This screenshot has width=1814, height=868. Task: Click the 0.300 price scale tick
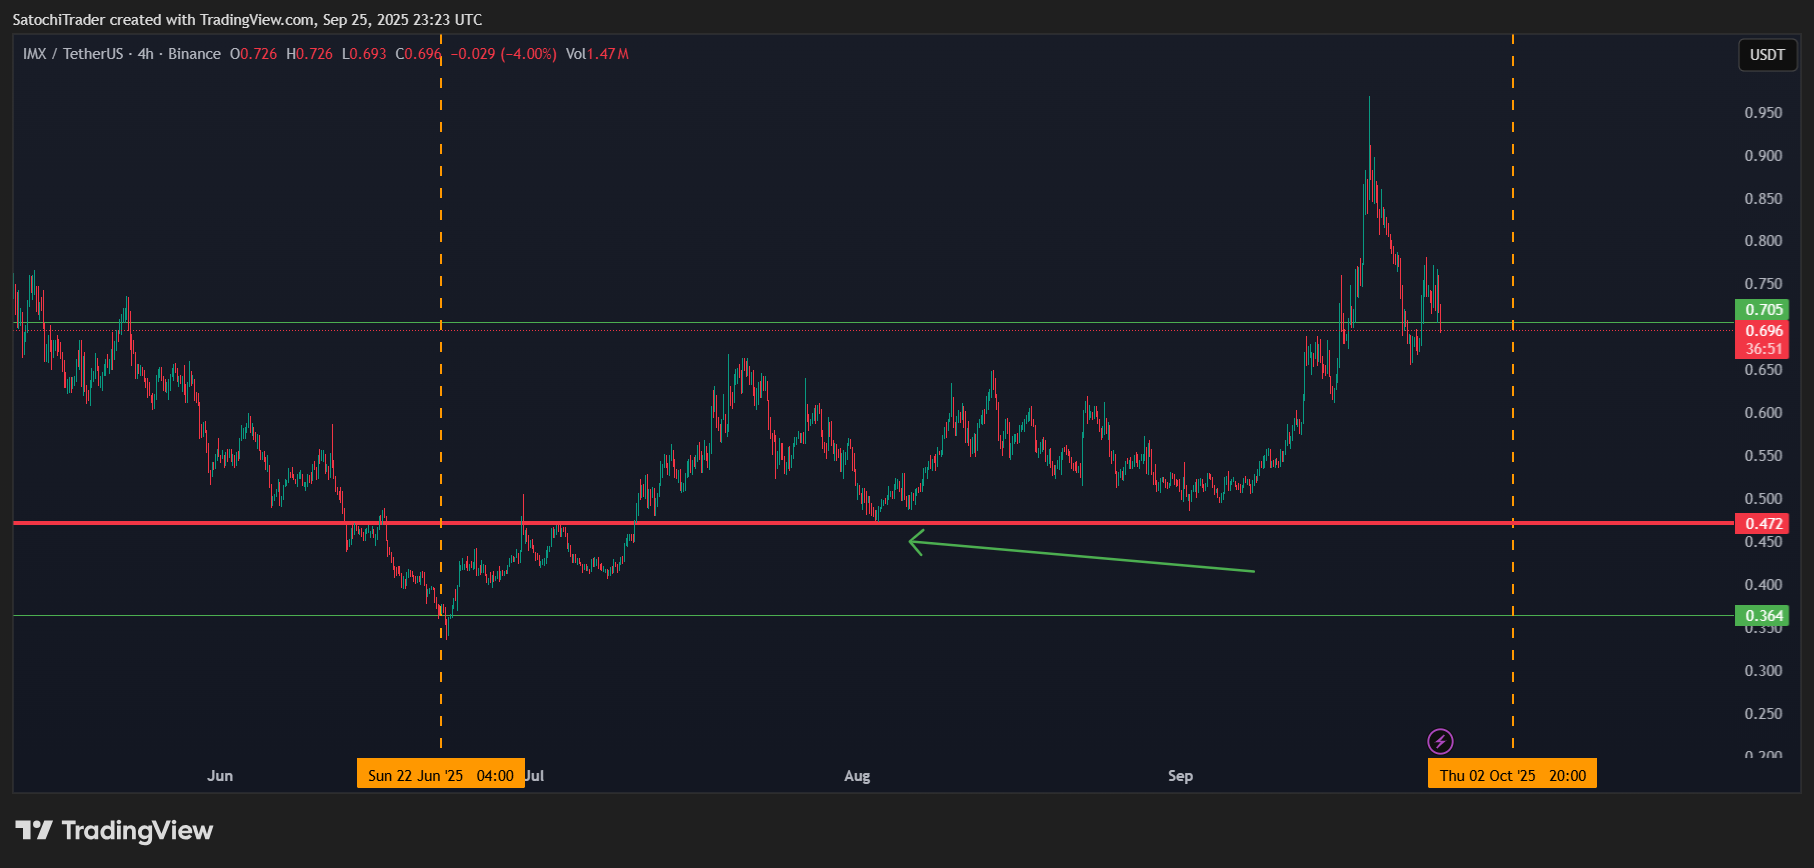click(1763, 671)
